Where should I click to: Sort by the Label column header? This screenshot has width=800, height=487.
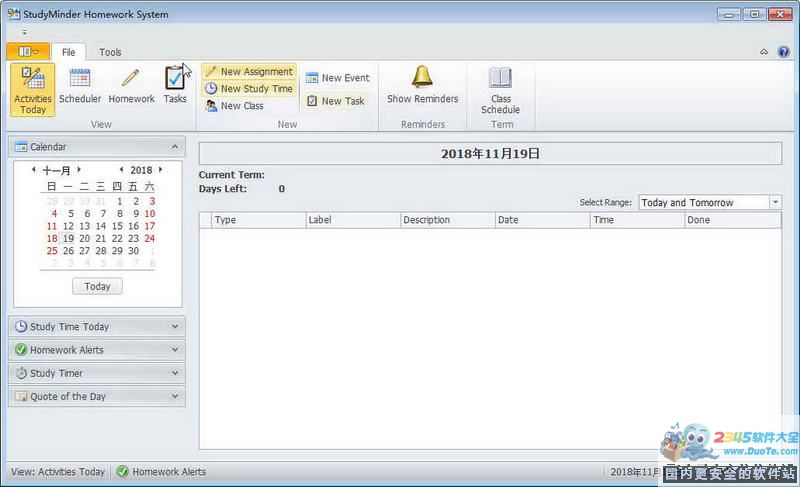[353, 220]
